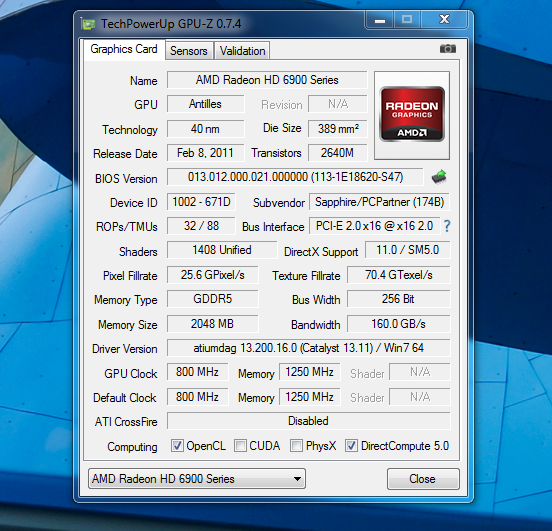Screen dimensions: 552x531
Task: Click the screenshot camera icon
Action: click(448, 49)
